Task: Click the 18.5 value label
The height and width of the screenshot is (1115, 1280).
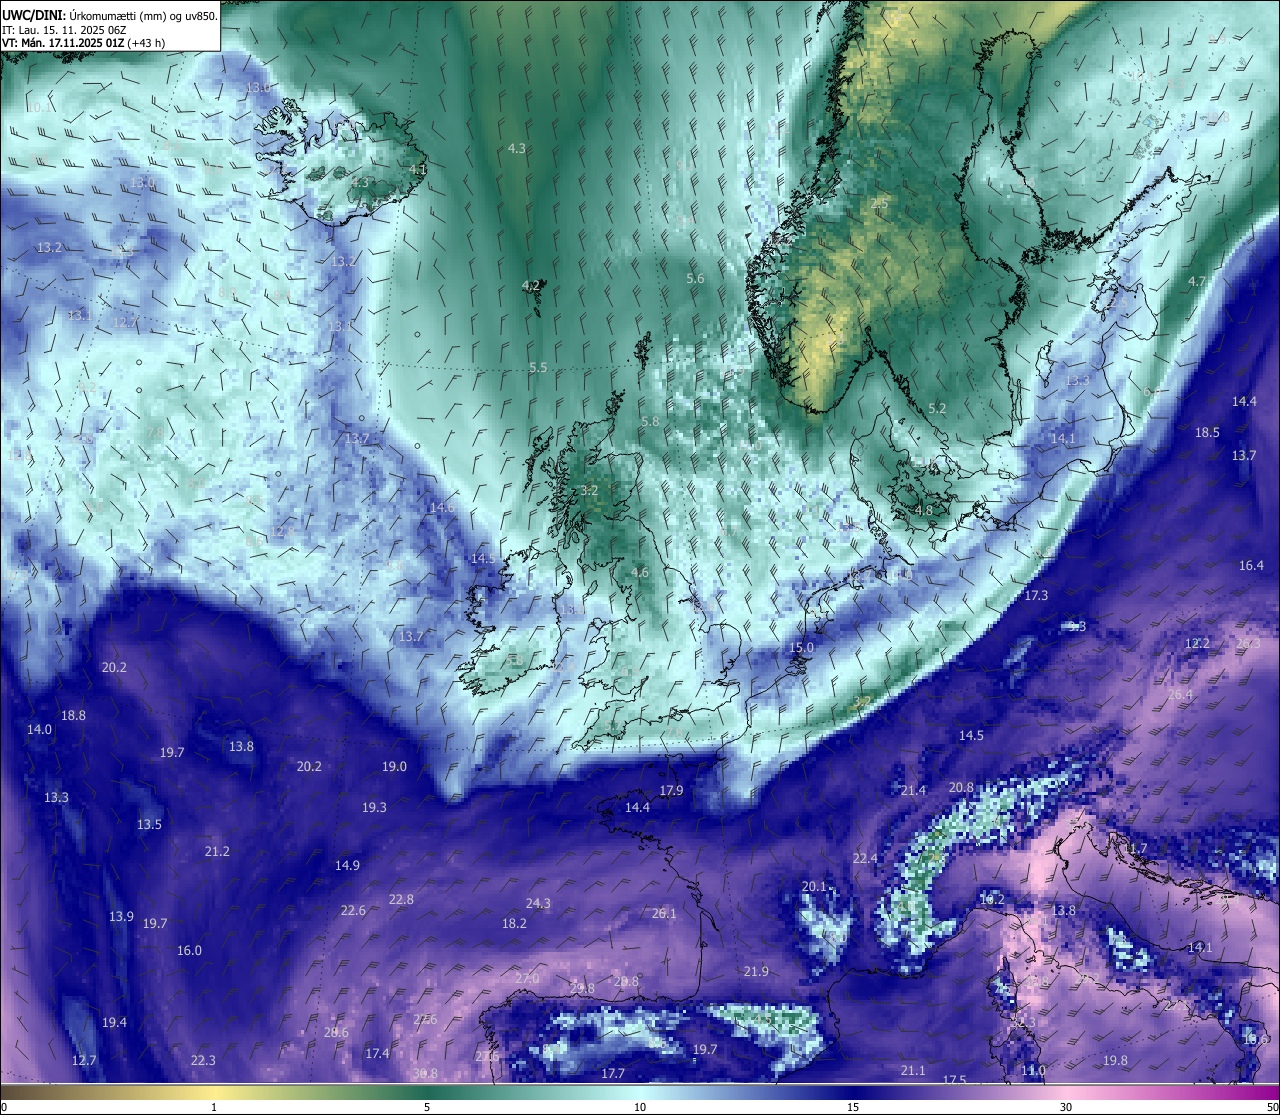Action: (x=1207, y=432)
